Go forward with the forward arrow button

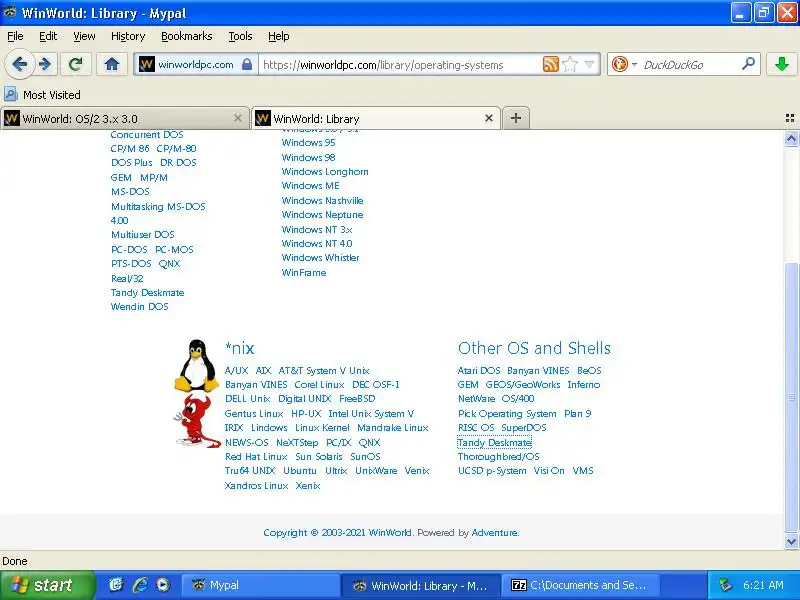pos(45,64)
